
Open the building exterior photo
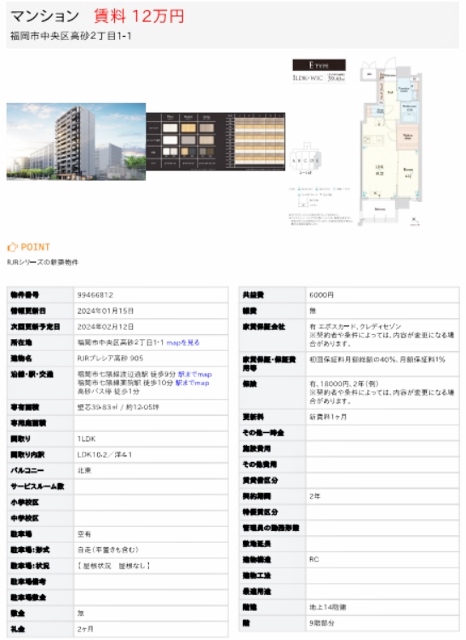click(x=76, y=141)
